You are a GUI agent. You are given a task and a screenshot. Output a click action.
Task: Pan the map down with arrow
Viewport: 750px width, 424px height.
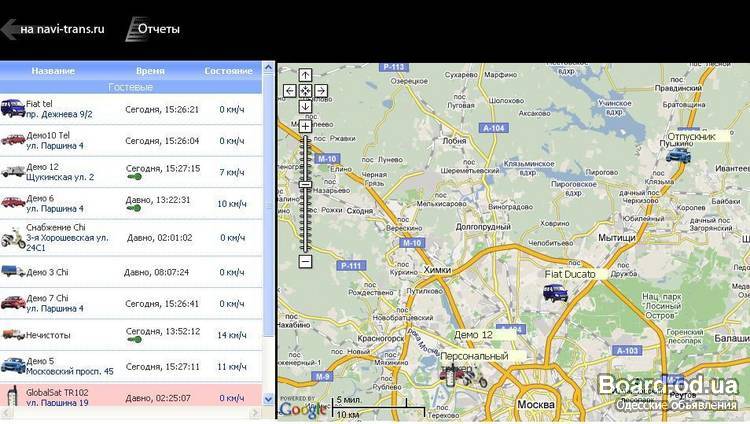pos(305,105)
